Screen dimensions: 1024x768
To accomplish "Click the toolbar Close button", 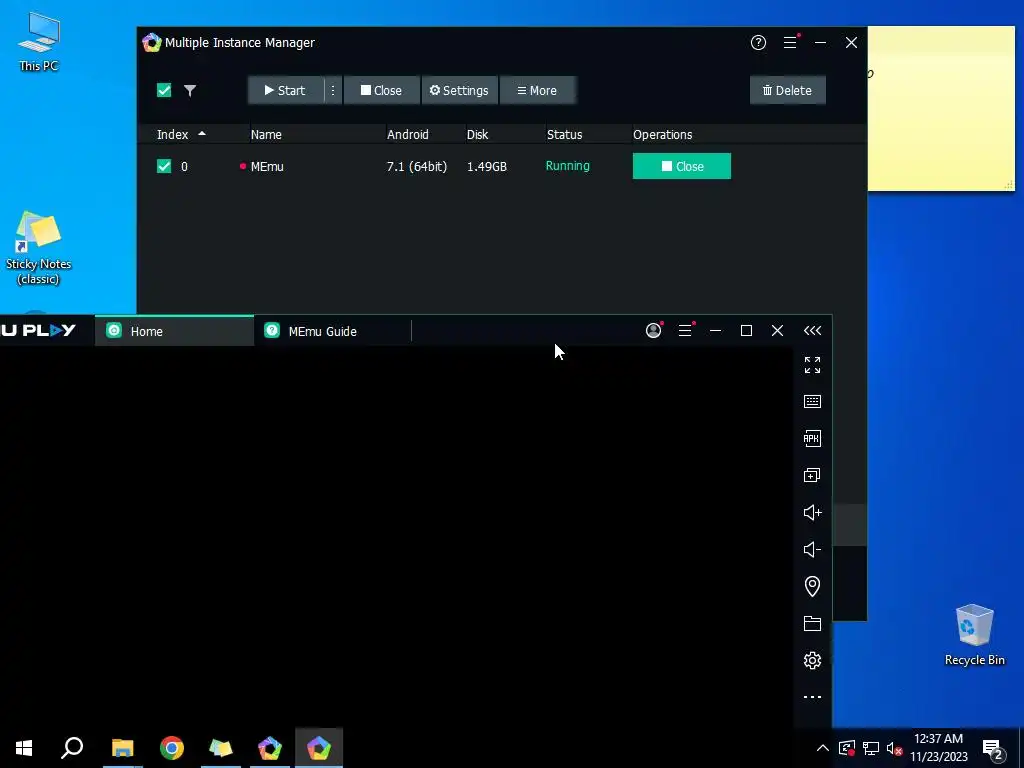I will [381, 91].
